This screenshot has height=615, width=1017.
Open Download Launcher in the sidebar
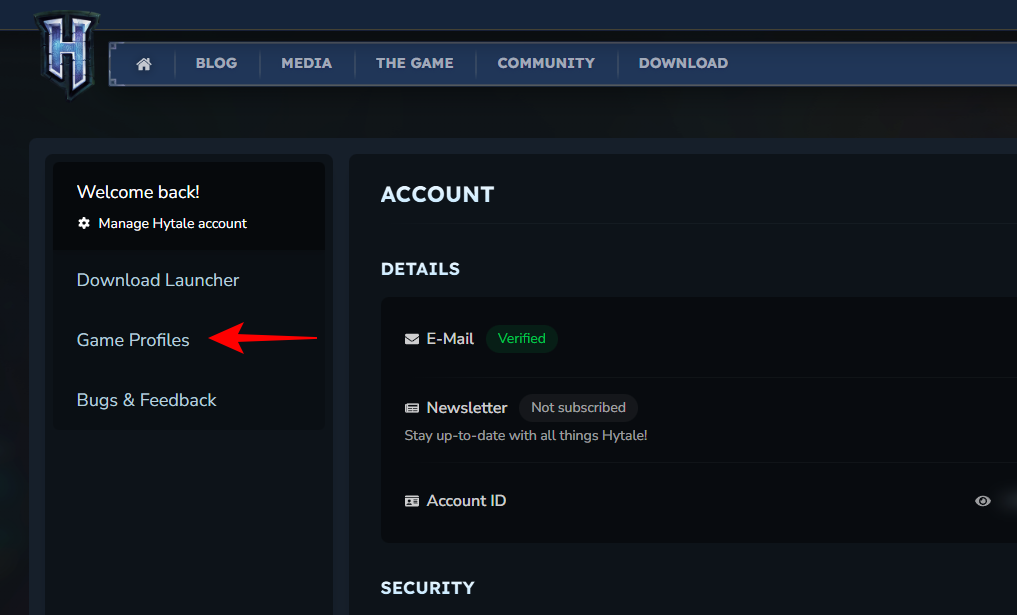(158, 280)
